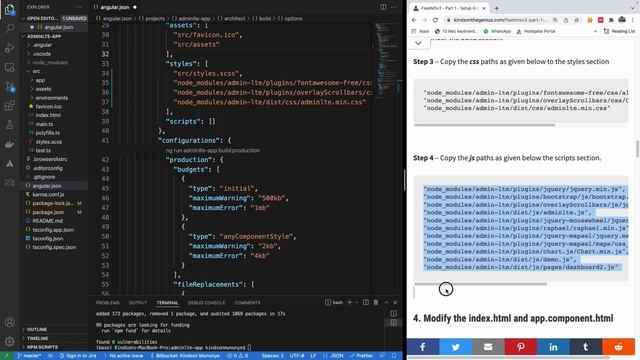Image resolution: width=640 pixels, height=360 pixels.
Task: Switch to COMMENTS panel tab
Action: coord(247,303)
